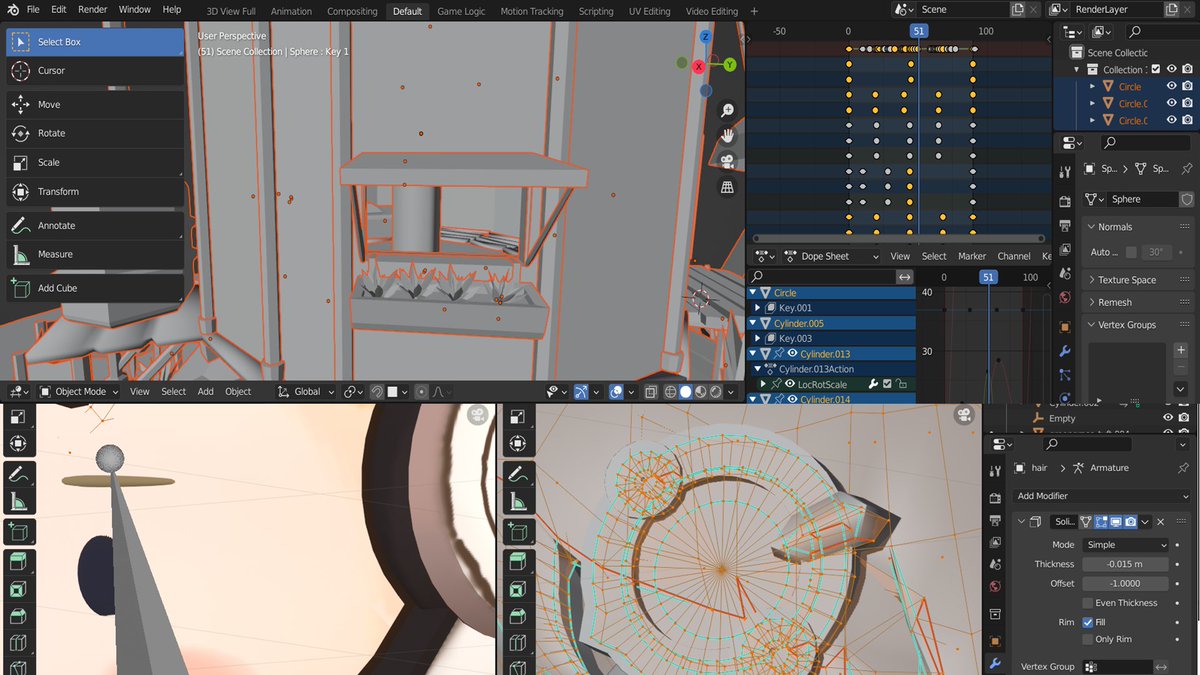This screenshot has height=675, width=1200.
Task: Select the Move tool
Action: [95, 104]
